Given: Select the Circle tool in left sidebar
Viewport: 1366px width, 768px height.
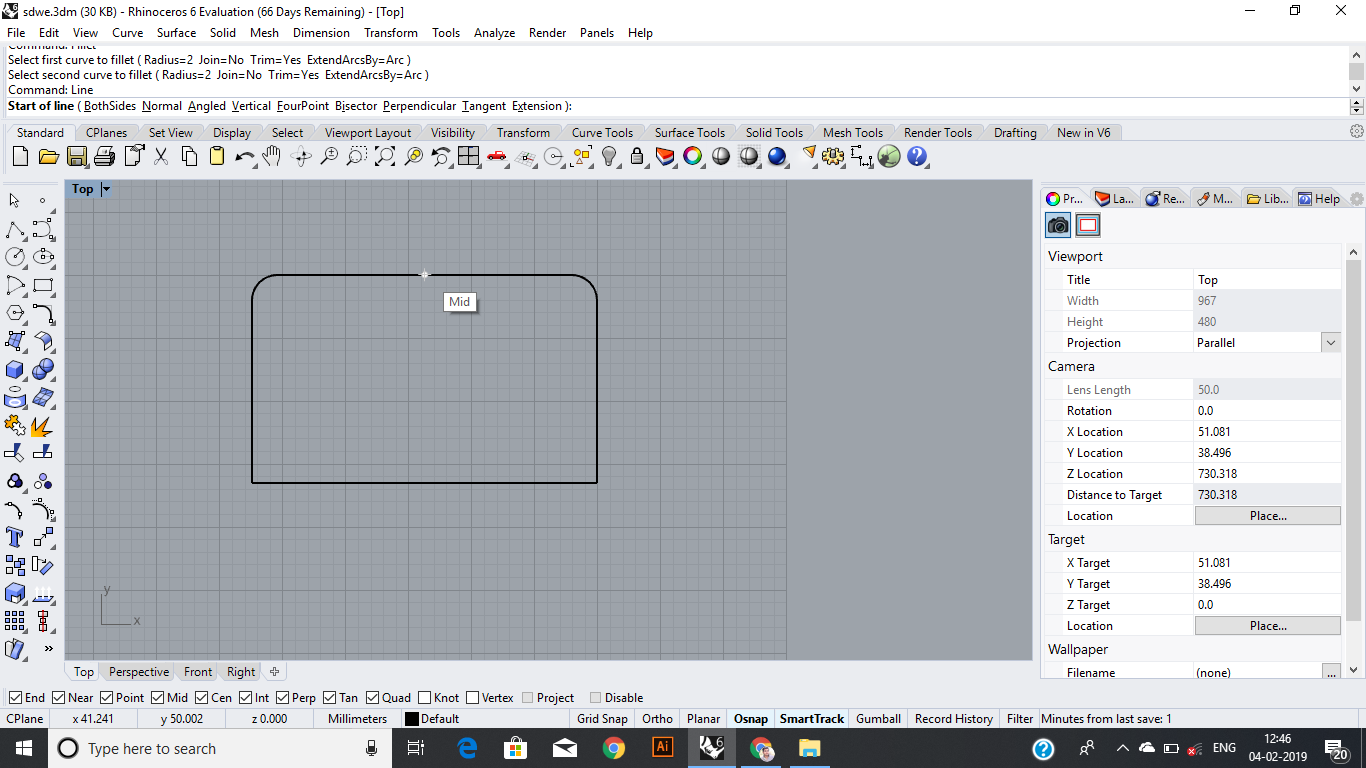Looking at the screenshot, I should pyautogui.click(x=15, y=257).
